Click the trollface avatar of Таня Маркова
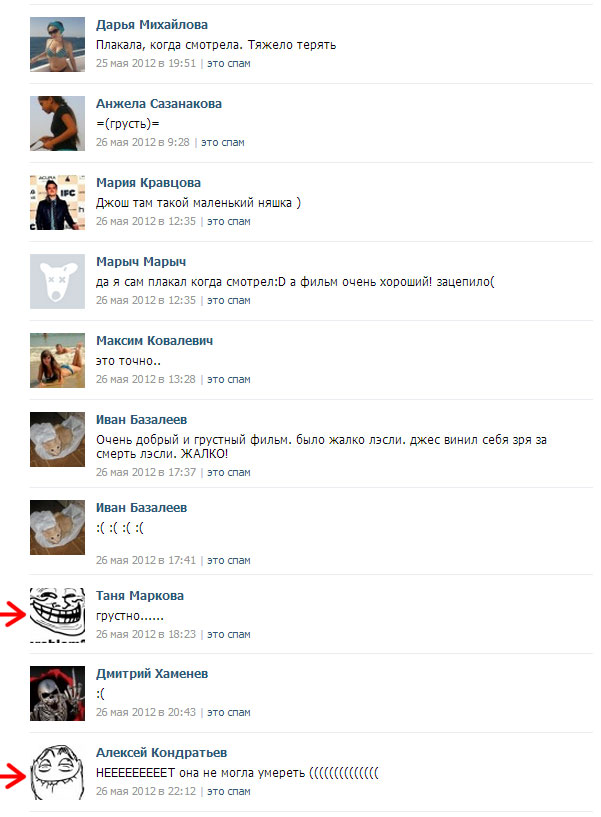Screen dimensions: 601x817 click(57, 615)
